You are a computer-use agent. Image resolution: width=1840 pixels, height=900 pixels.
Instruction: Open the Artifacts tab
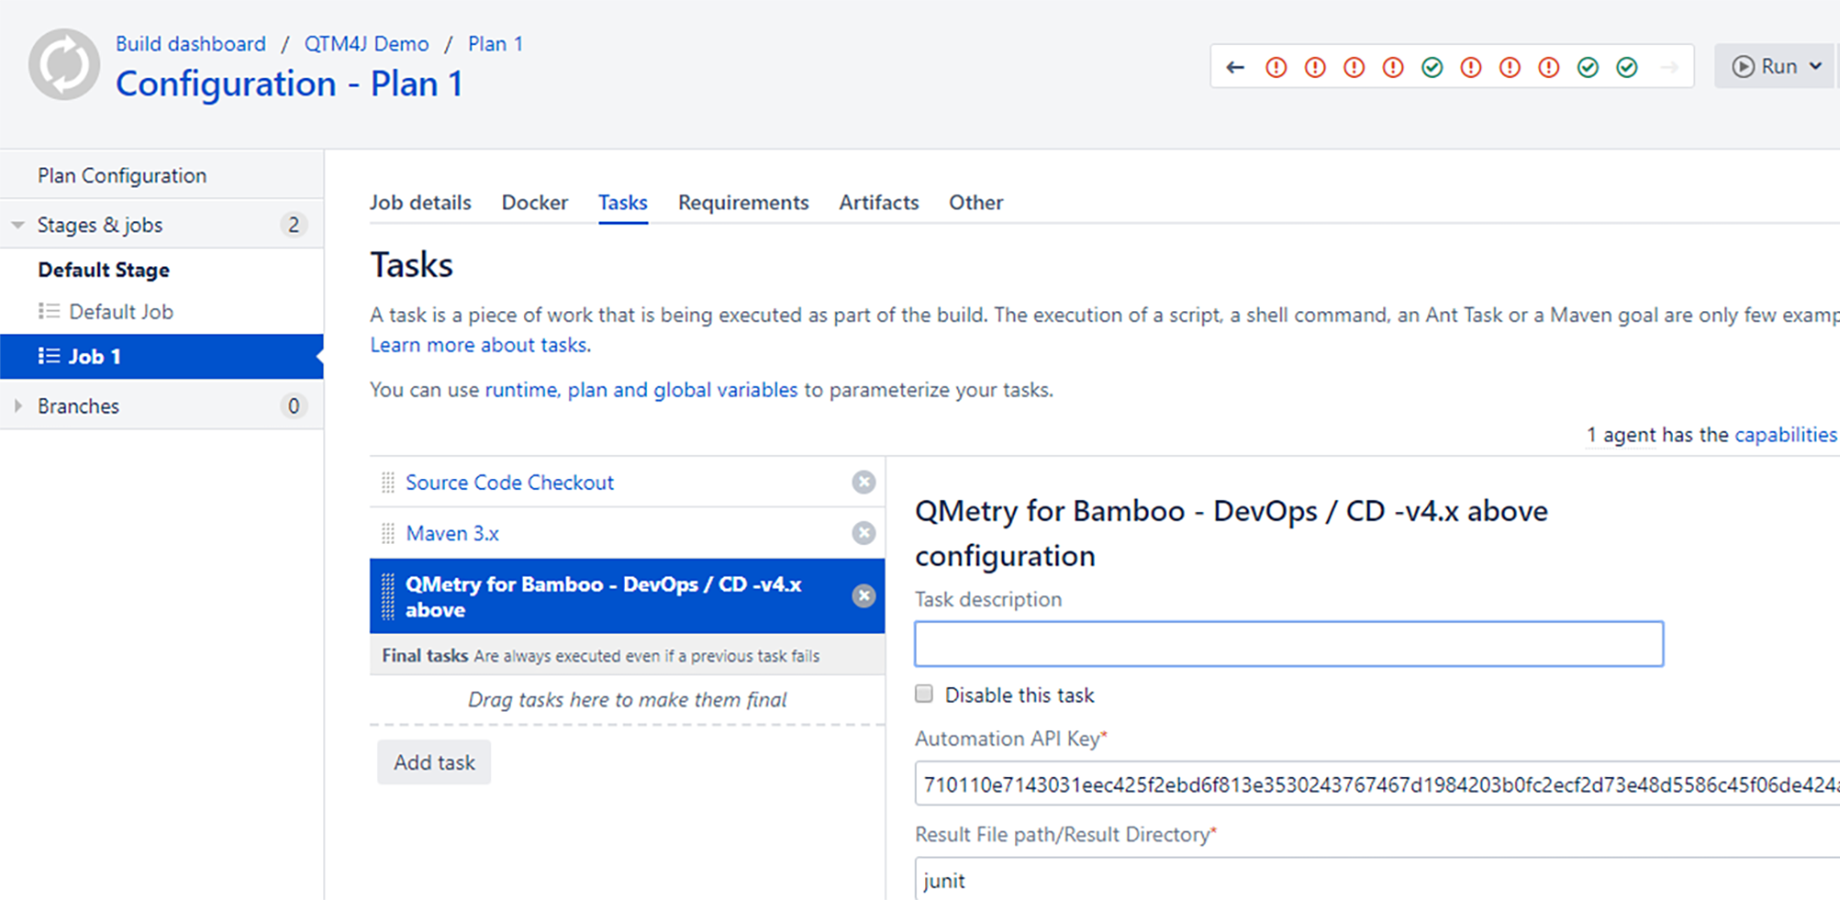pos(879,202)
